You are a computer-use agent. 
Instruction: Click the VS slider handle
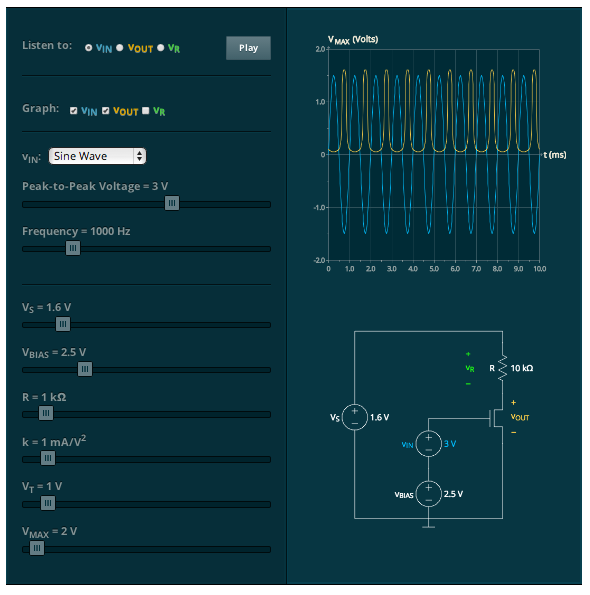63,324
